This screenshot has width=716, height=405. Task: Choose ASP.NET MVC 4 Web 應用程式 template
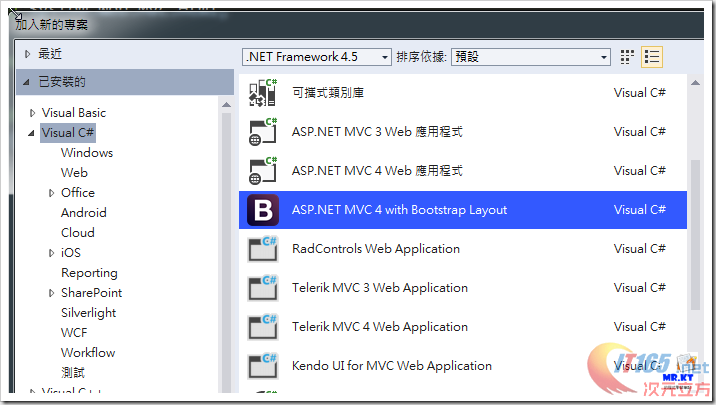(x=463, y=171)
